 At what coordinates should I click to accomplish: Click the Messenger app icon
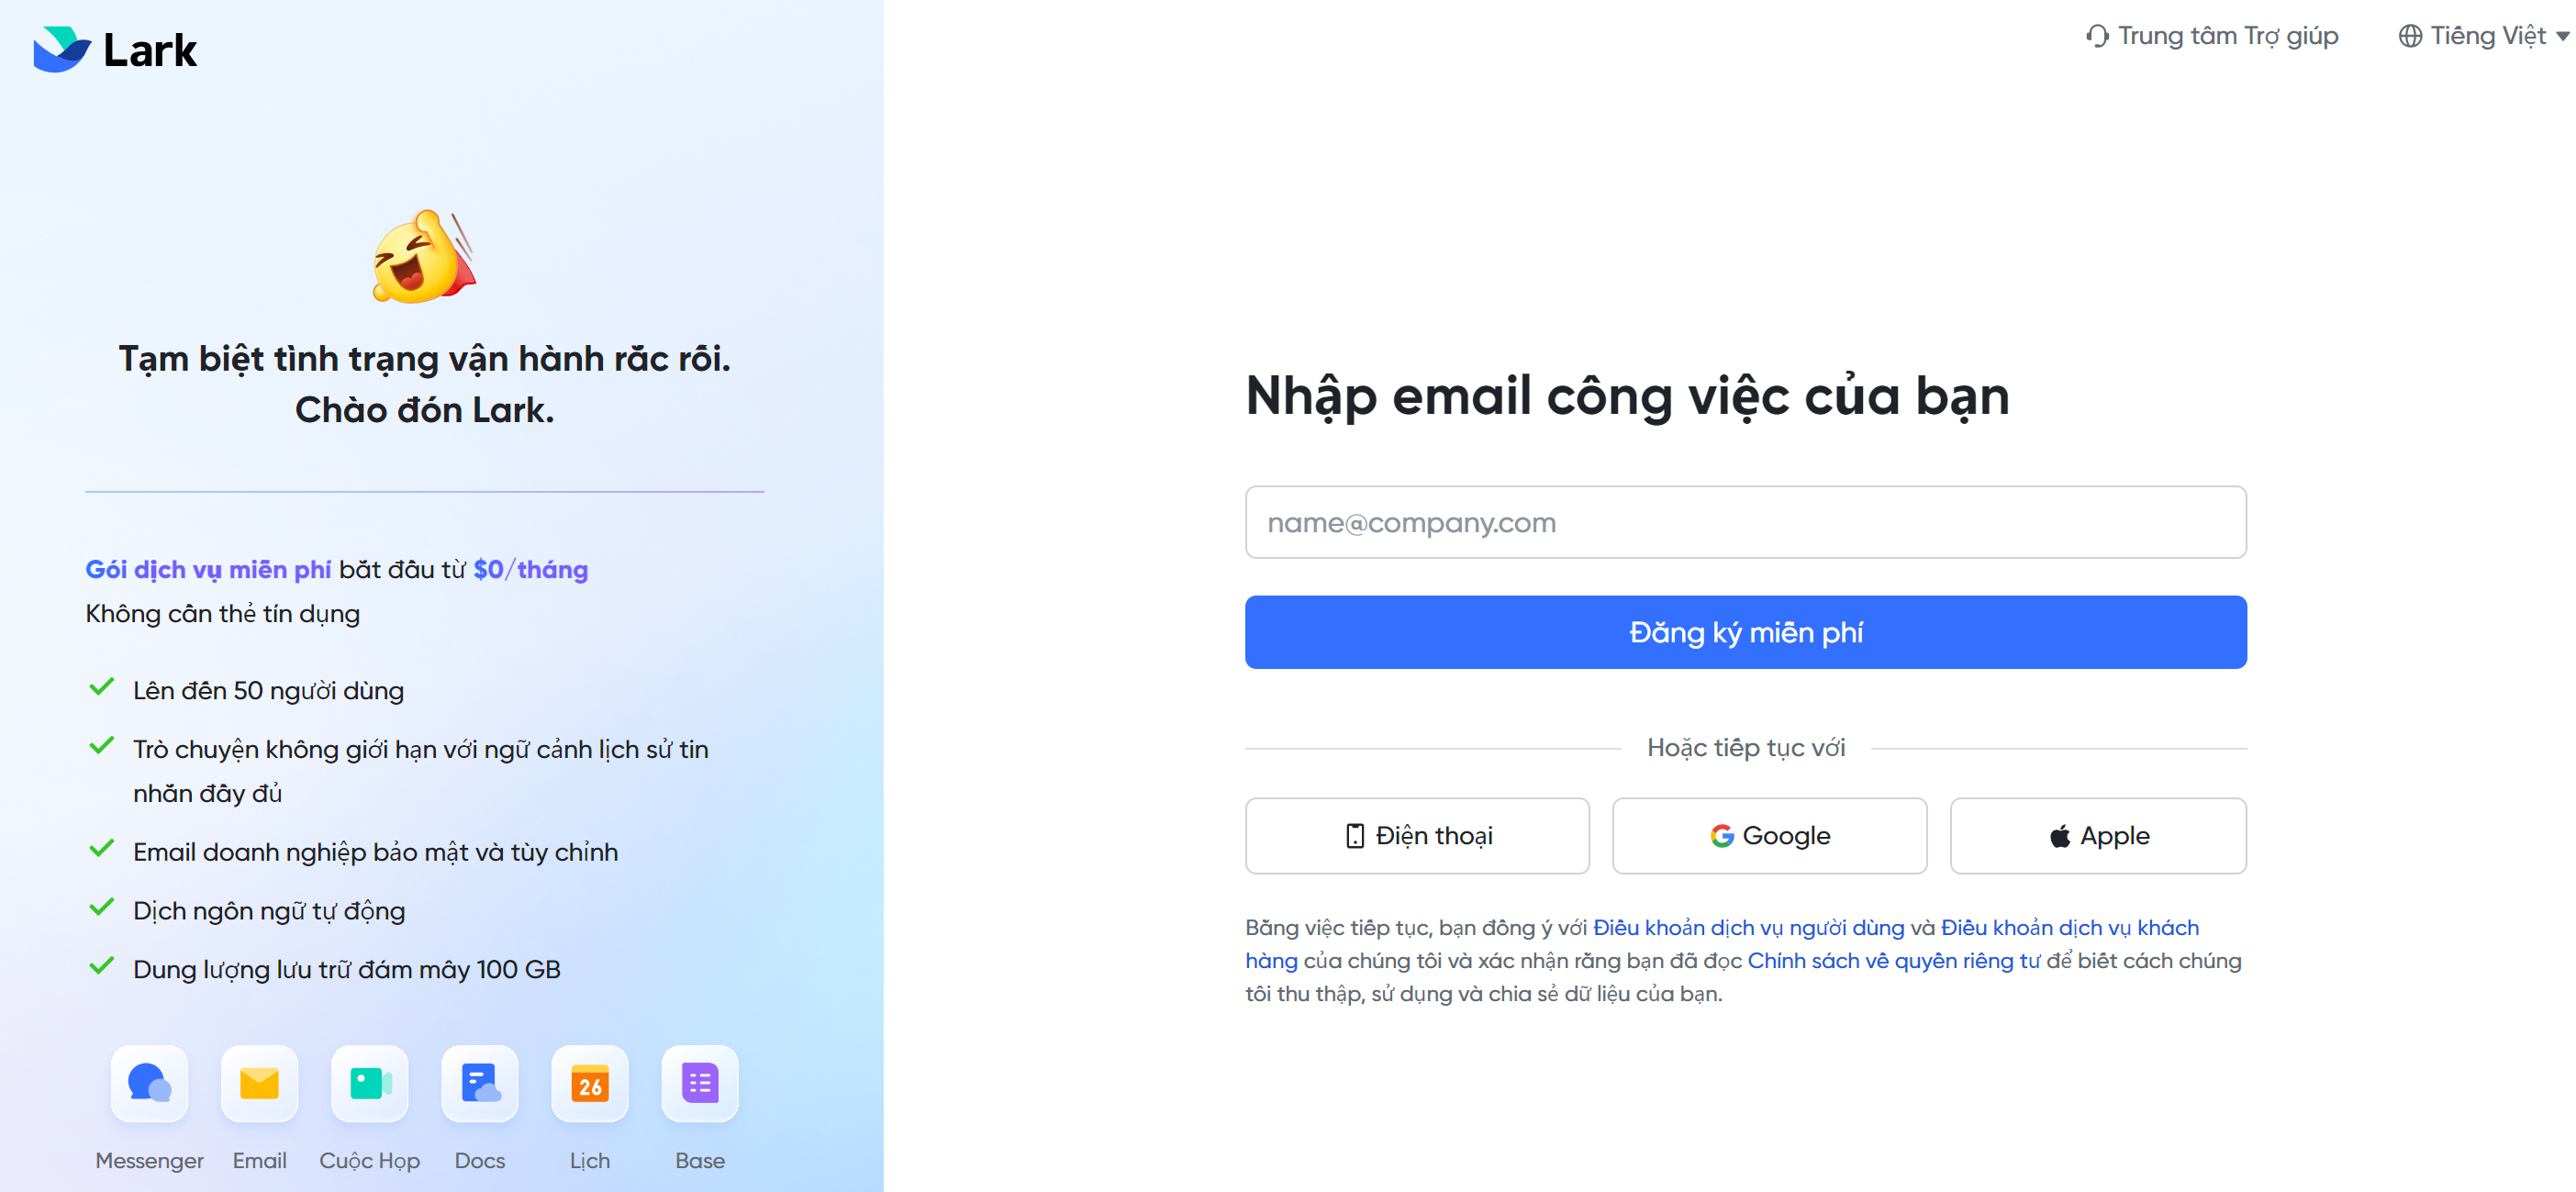click(x=149, y=1083)
